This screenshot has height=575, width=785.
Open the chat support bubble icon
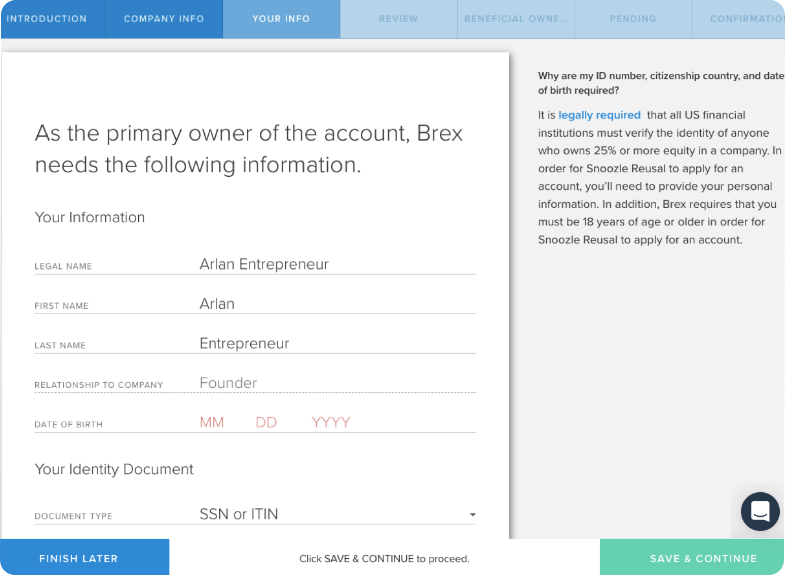click(760, 511)
